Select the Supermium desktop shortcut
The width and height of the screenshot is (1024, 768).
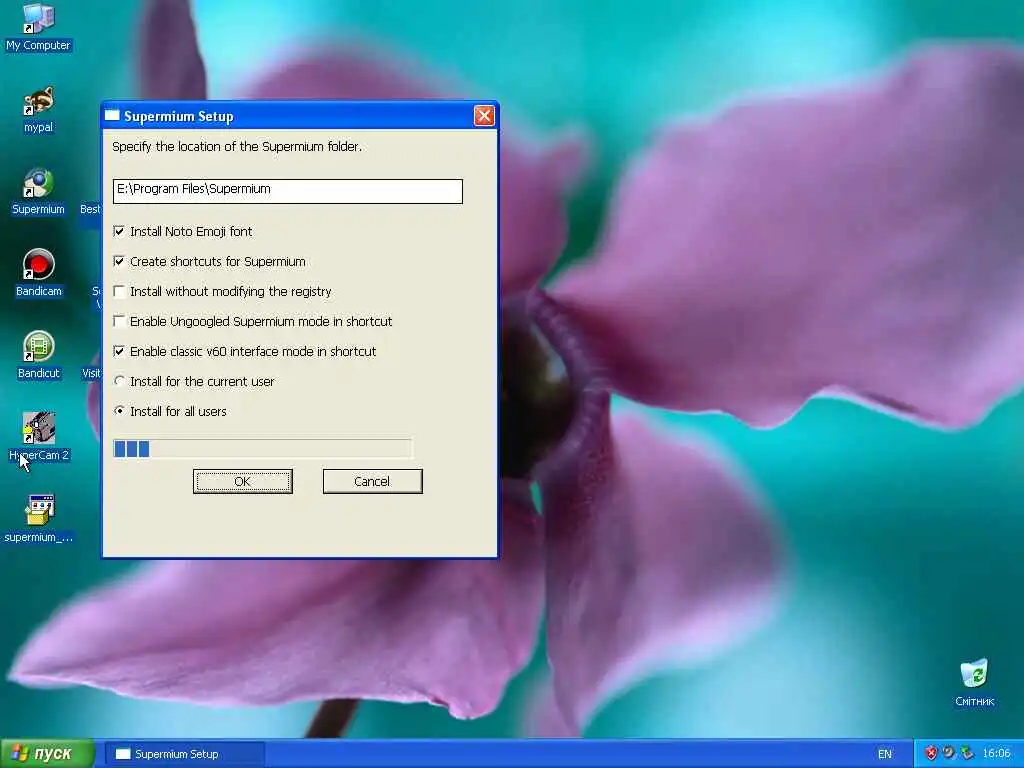tap(39, 192)
